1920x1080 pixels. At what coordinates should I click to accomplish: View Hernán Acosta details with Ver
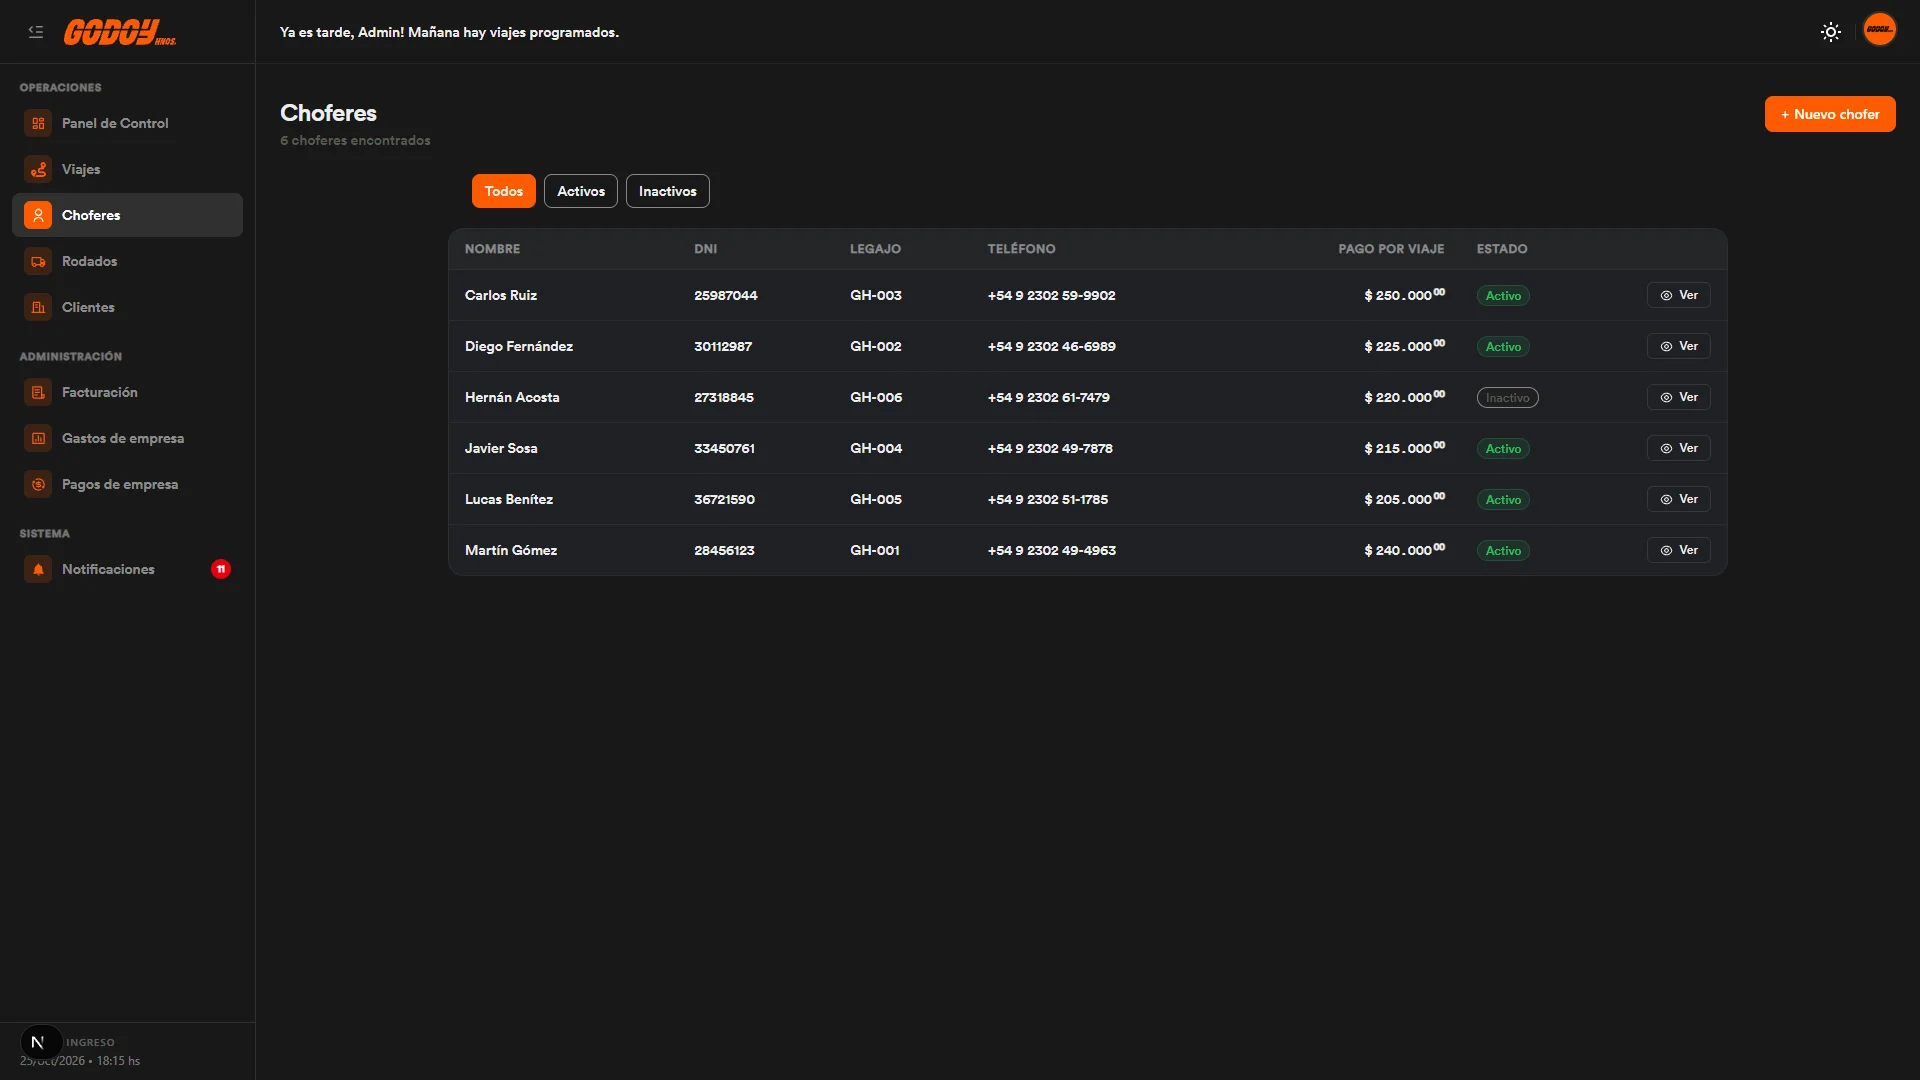tap(1678, 397)
